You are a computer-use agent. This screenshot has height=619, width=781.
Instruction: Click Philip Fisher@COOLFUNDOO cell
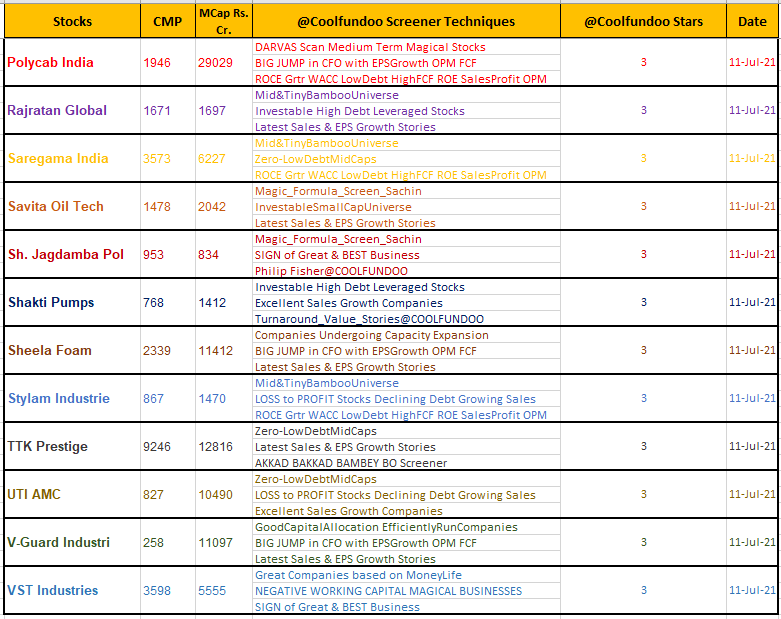coord(406,271)
